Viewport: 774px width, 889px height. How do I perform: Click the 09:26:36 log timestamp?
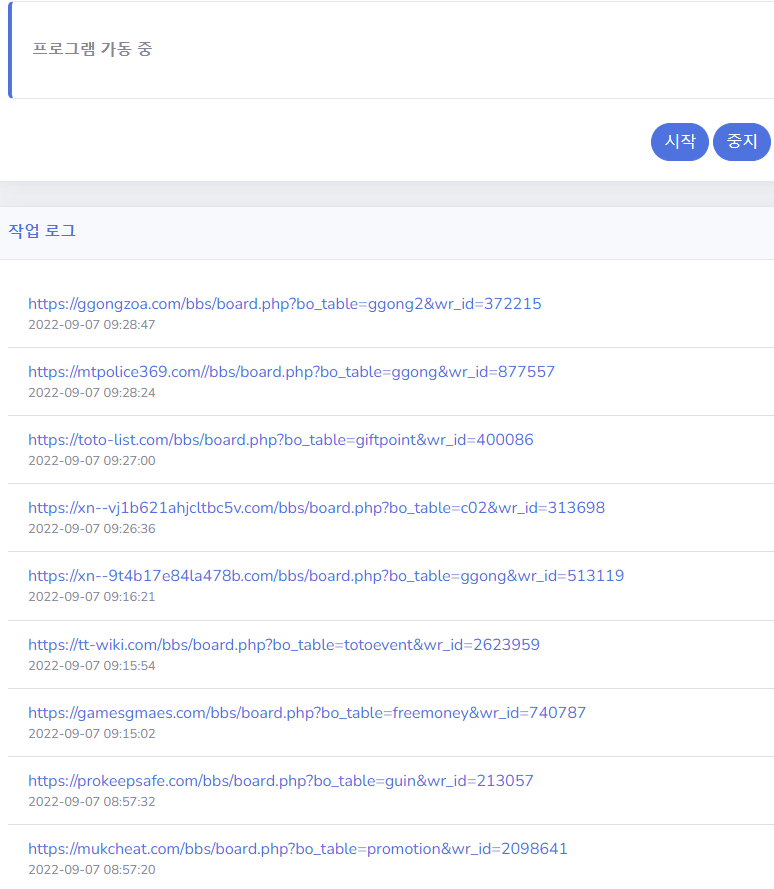[x=92, y=529]
